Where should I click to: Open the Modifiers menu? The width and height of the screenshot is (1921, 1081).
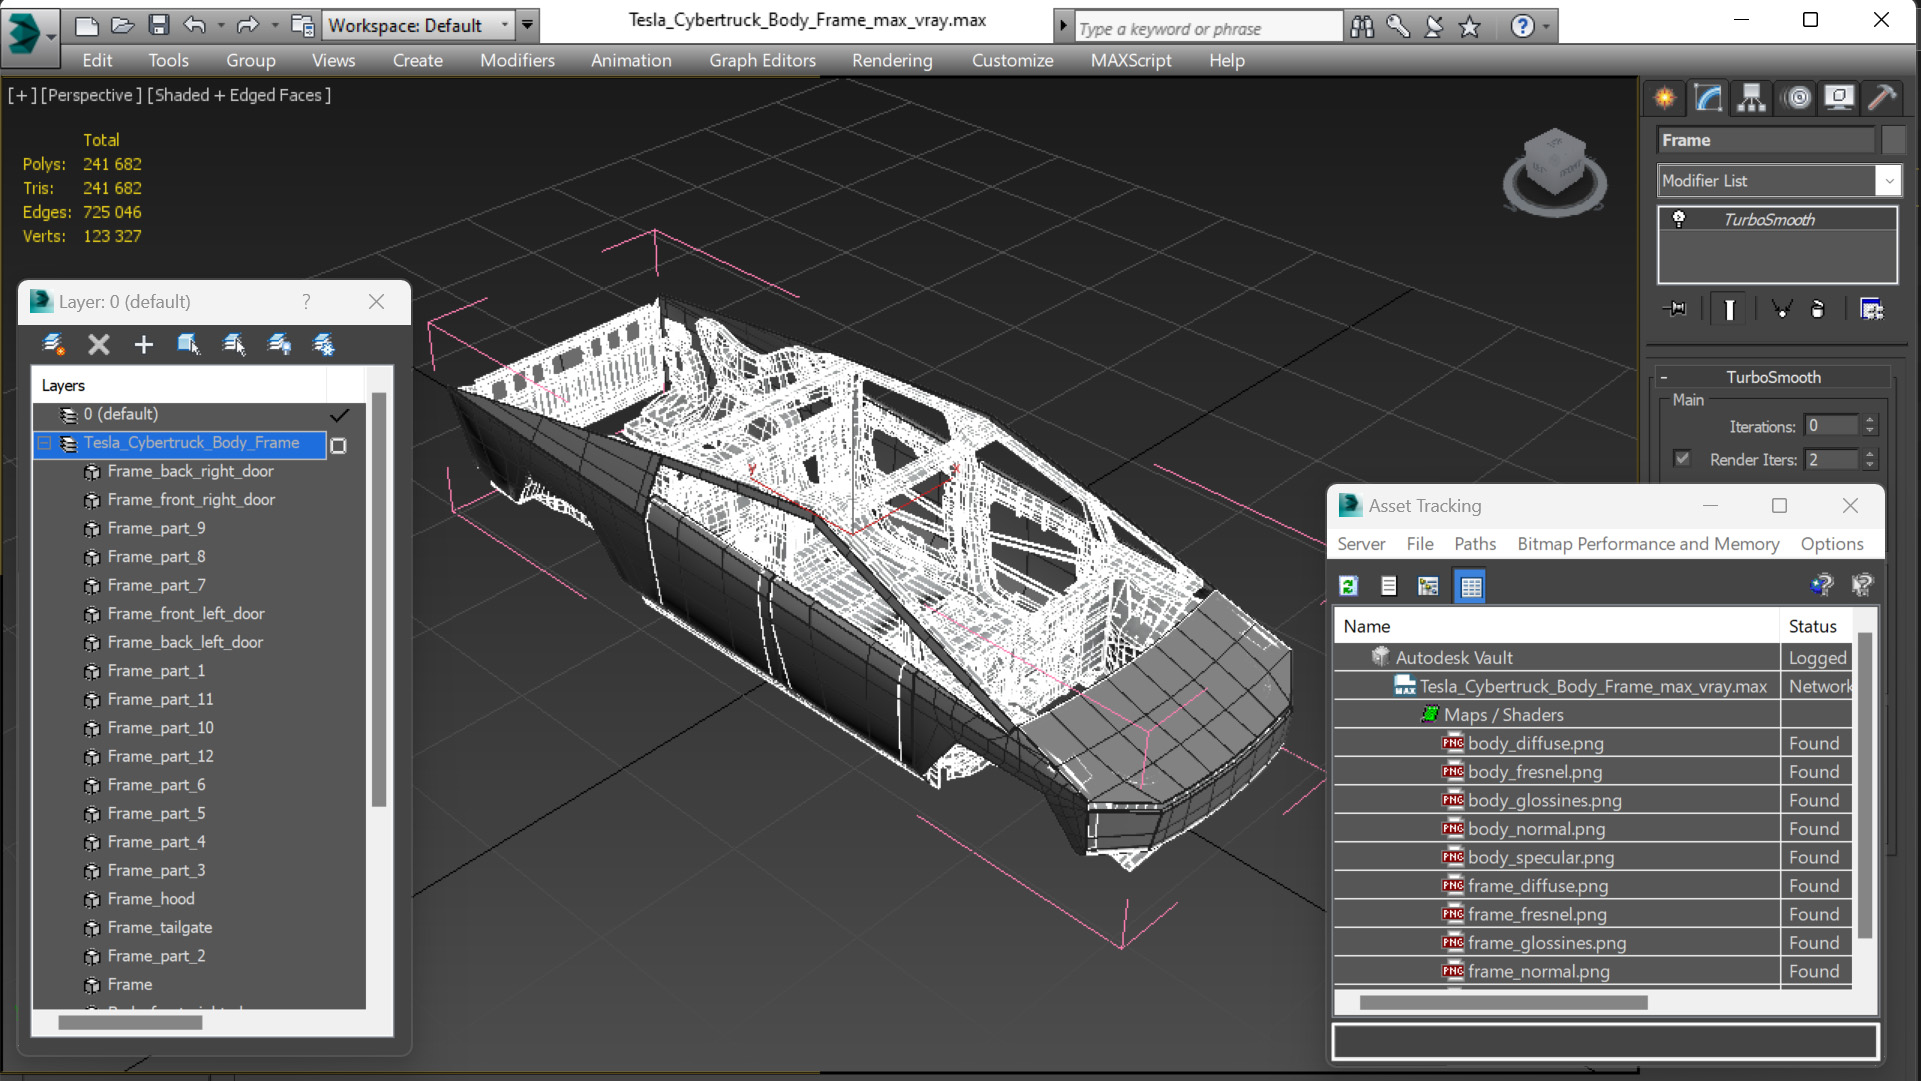(517, 60)
